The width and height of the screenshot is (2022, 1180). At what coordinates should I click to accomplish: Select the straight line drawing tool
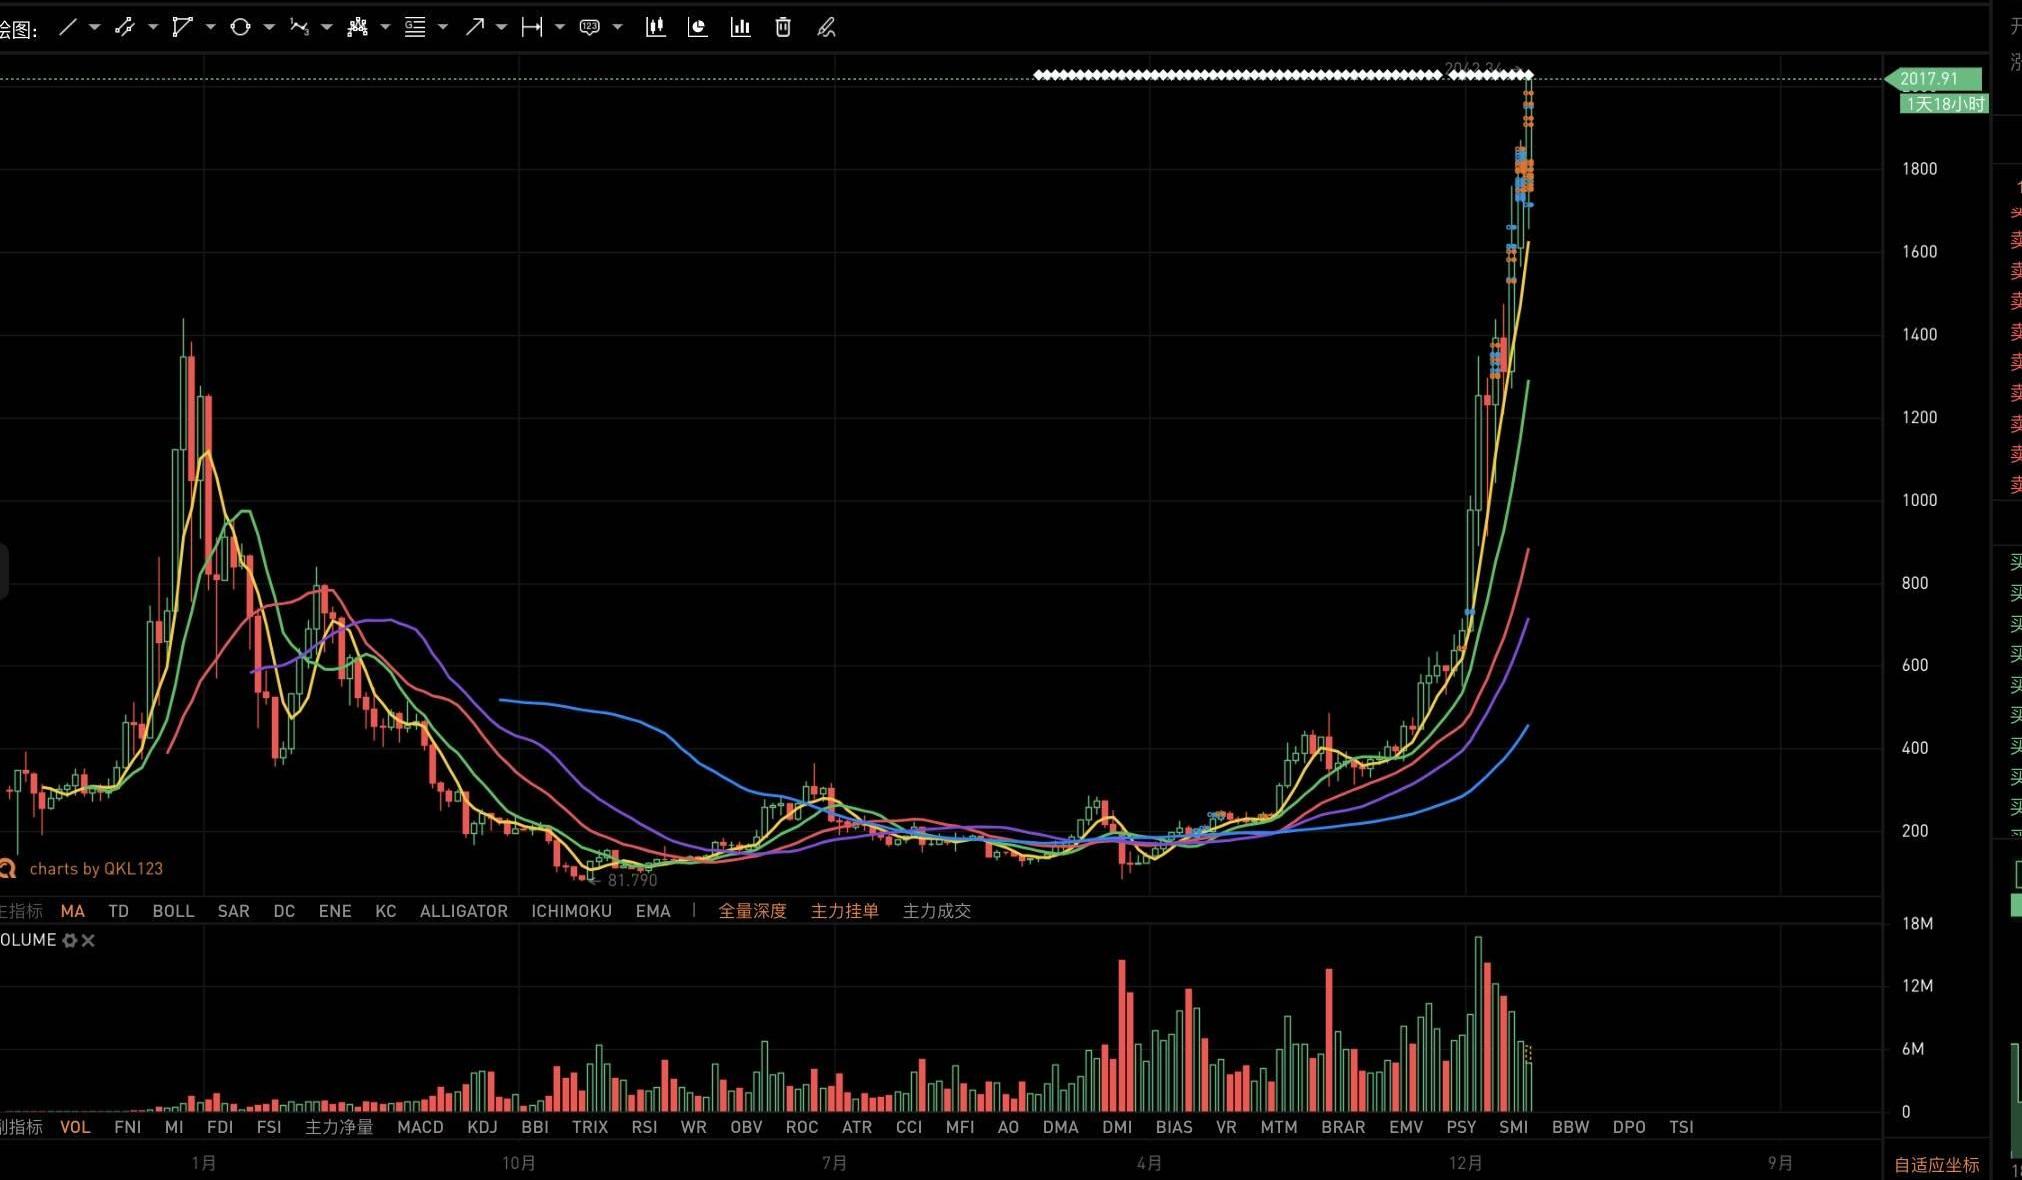point(68,28)
